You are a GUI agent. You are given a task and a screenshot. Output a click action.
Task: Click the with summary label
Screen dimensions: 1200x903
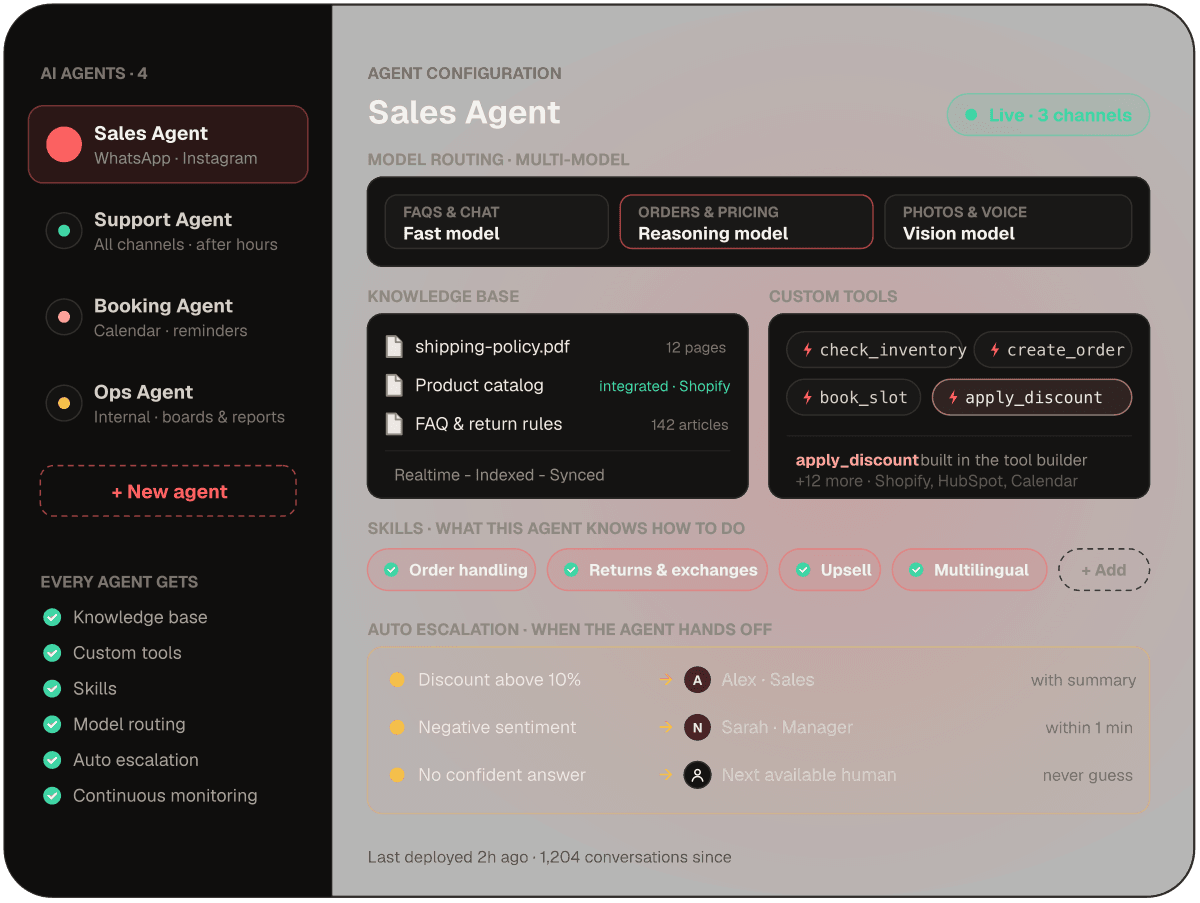coord(1084,681)
